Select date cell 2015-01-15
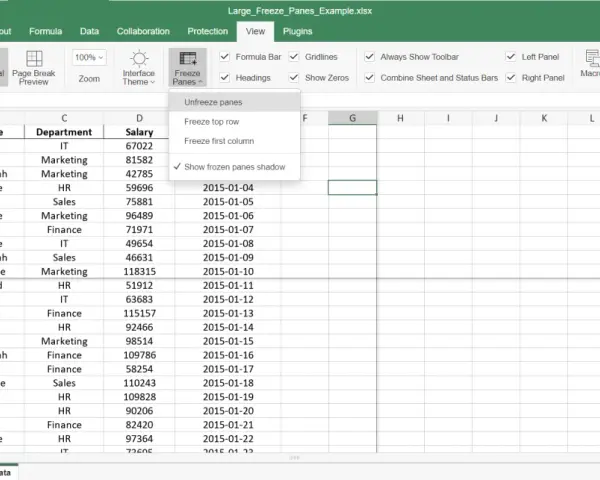This screenshot has width=600, height=480. pos(228,341)
